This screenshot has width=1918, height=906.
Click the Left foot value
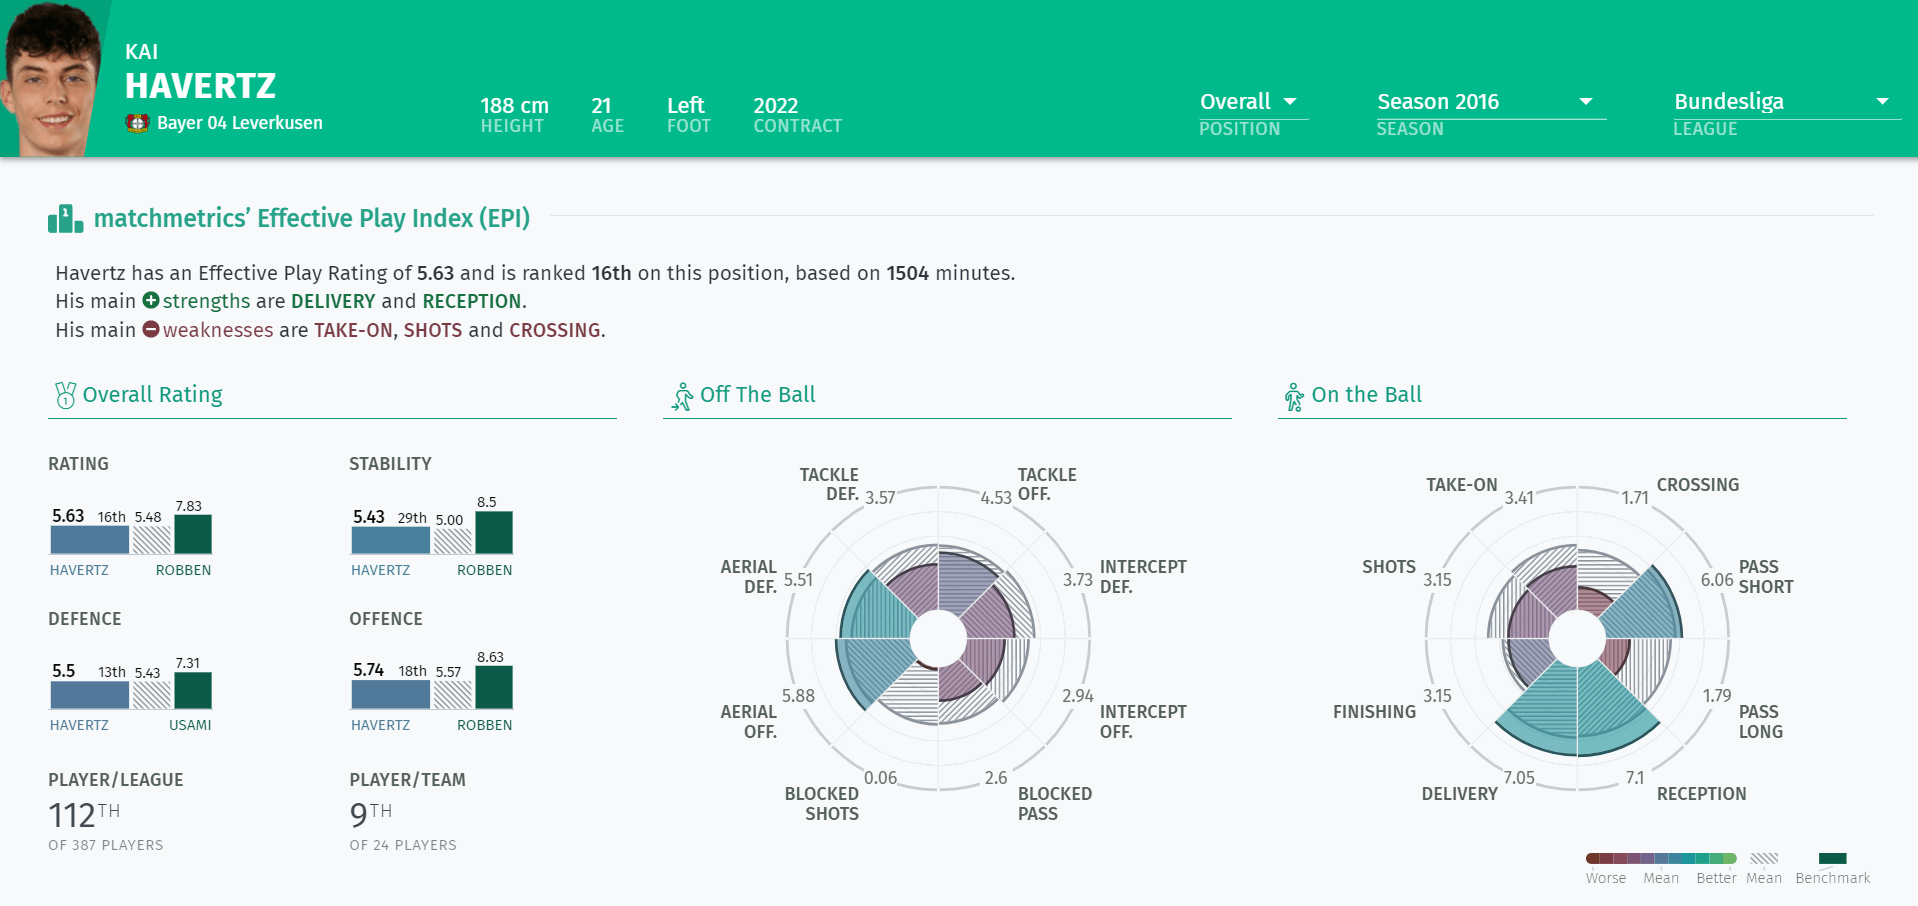click(686, 106)
